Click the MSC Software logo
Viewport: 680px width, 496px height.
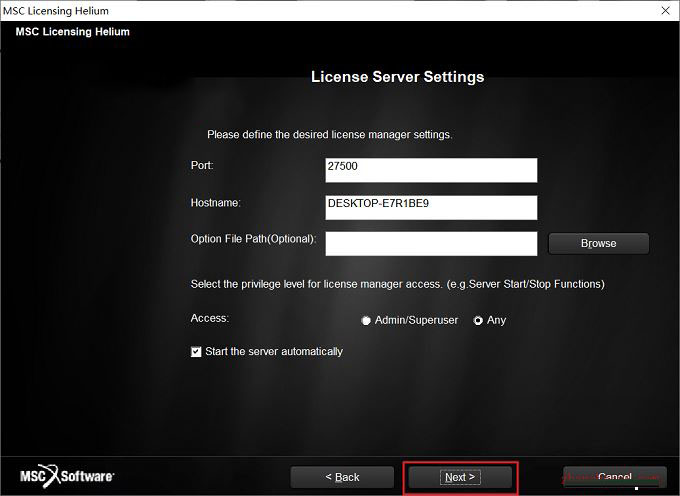click(x=67, y=476)
